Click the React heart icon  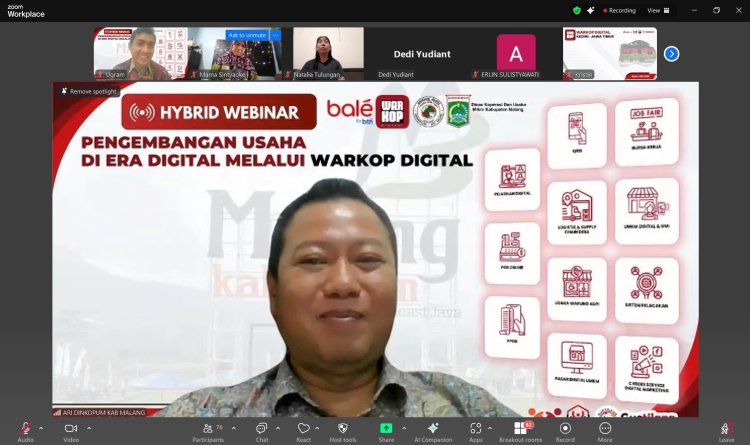click(302, 428)
